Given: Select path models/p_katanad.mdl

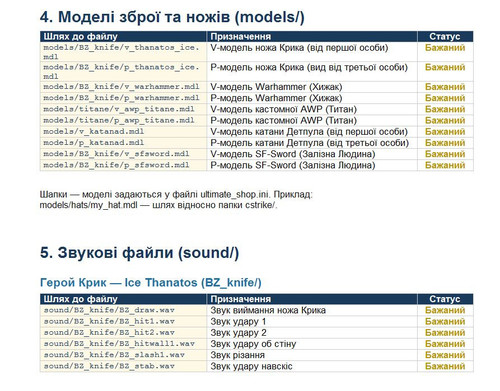Looking at the screenshot, I should (x=93, y=143).
